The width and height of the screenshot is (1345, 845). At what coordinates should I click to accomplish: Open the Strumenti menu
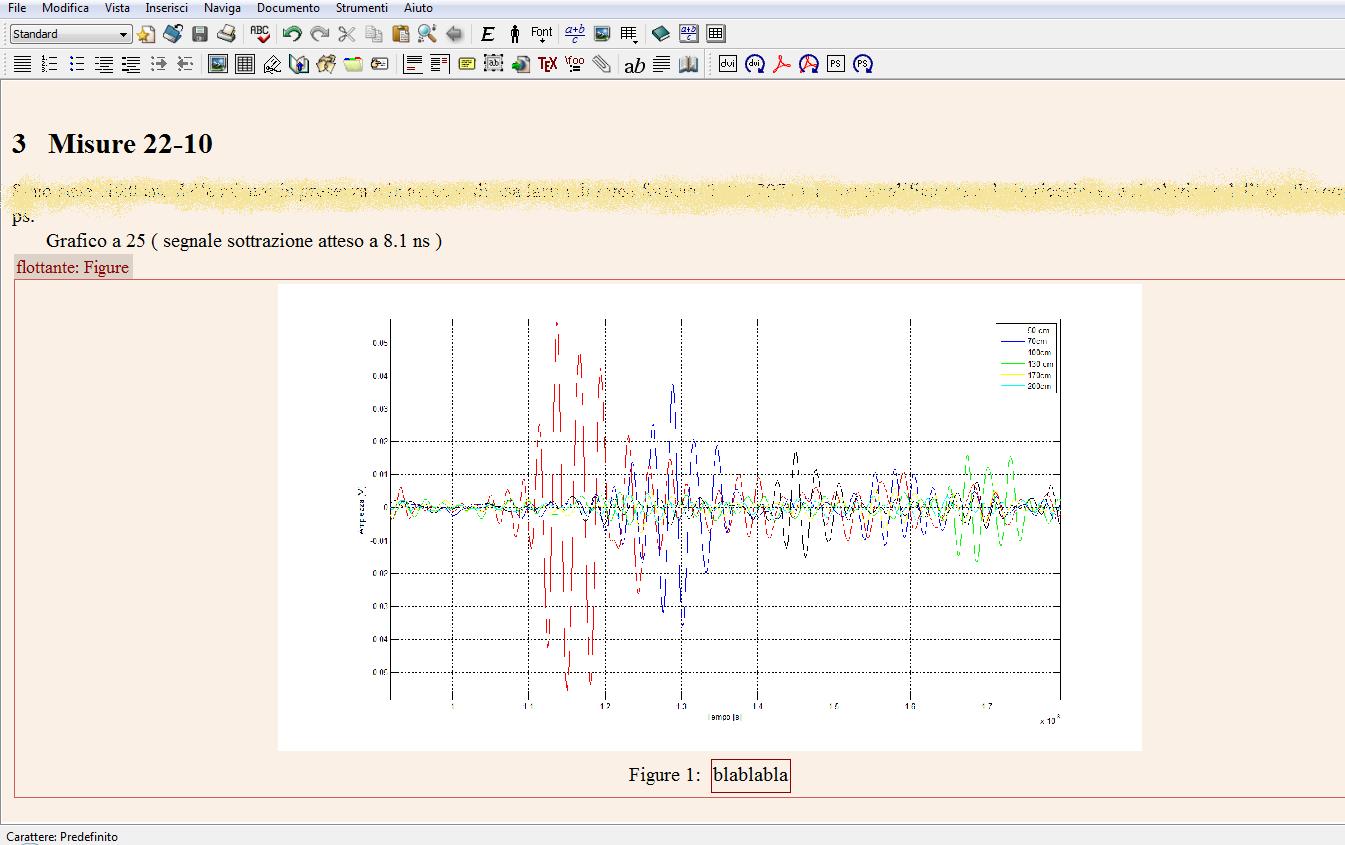[362, 8]
